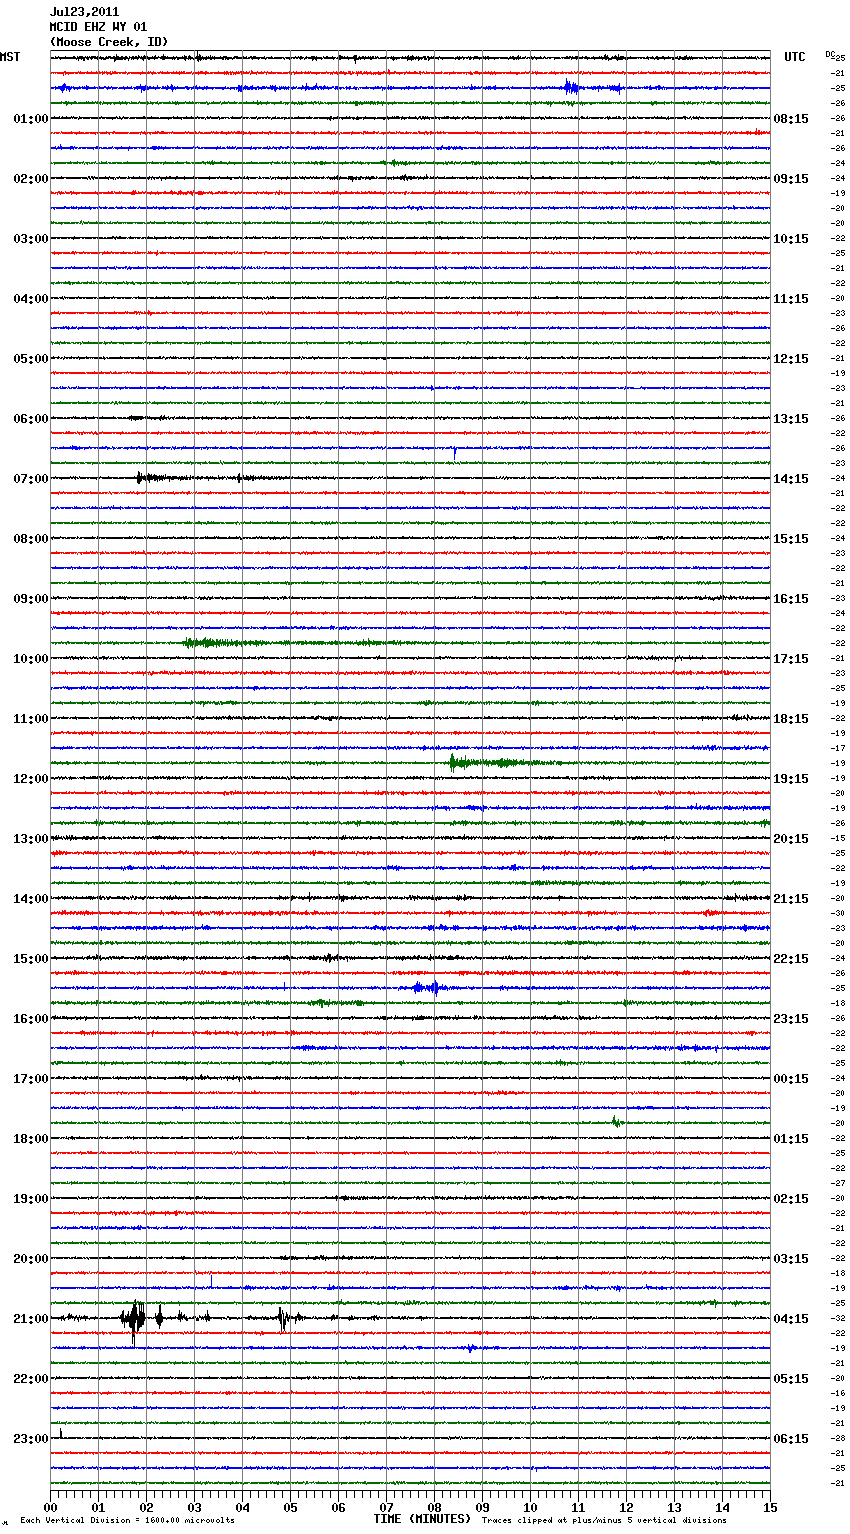Viewport: 850px width, 1534px height.
Task: Click the MST timezone header
Action: point(10,57)
